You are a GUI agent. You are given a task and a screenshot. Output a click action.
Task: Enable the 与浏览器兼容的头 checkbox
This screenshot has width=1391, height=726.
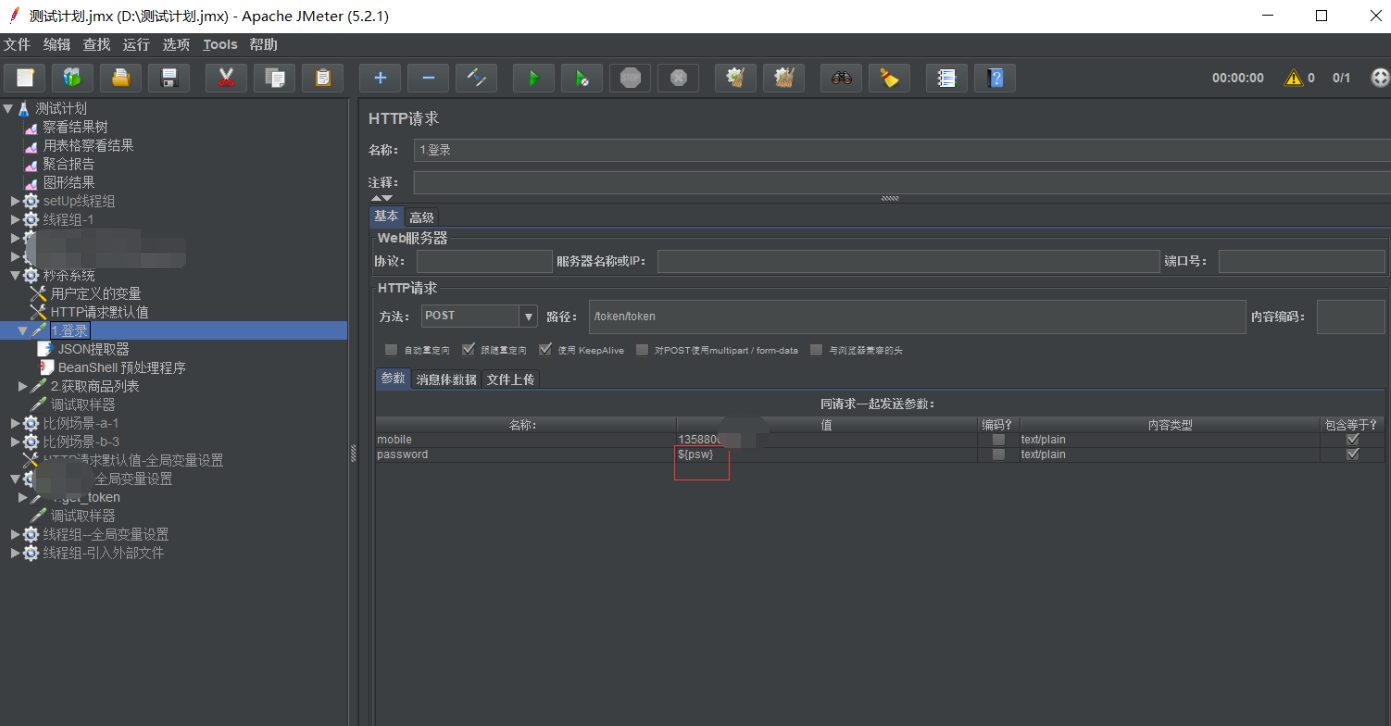coord(817,350)
